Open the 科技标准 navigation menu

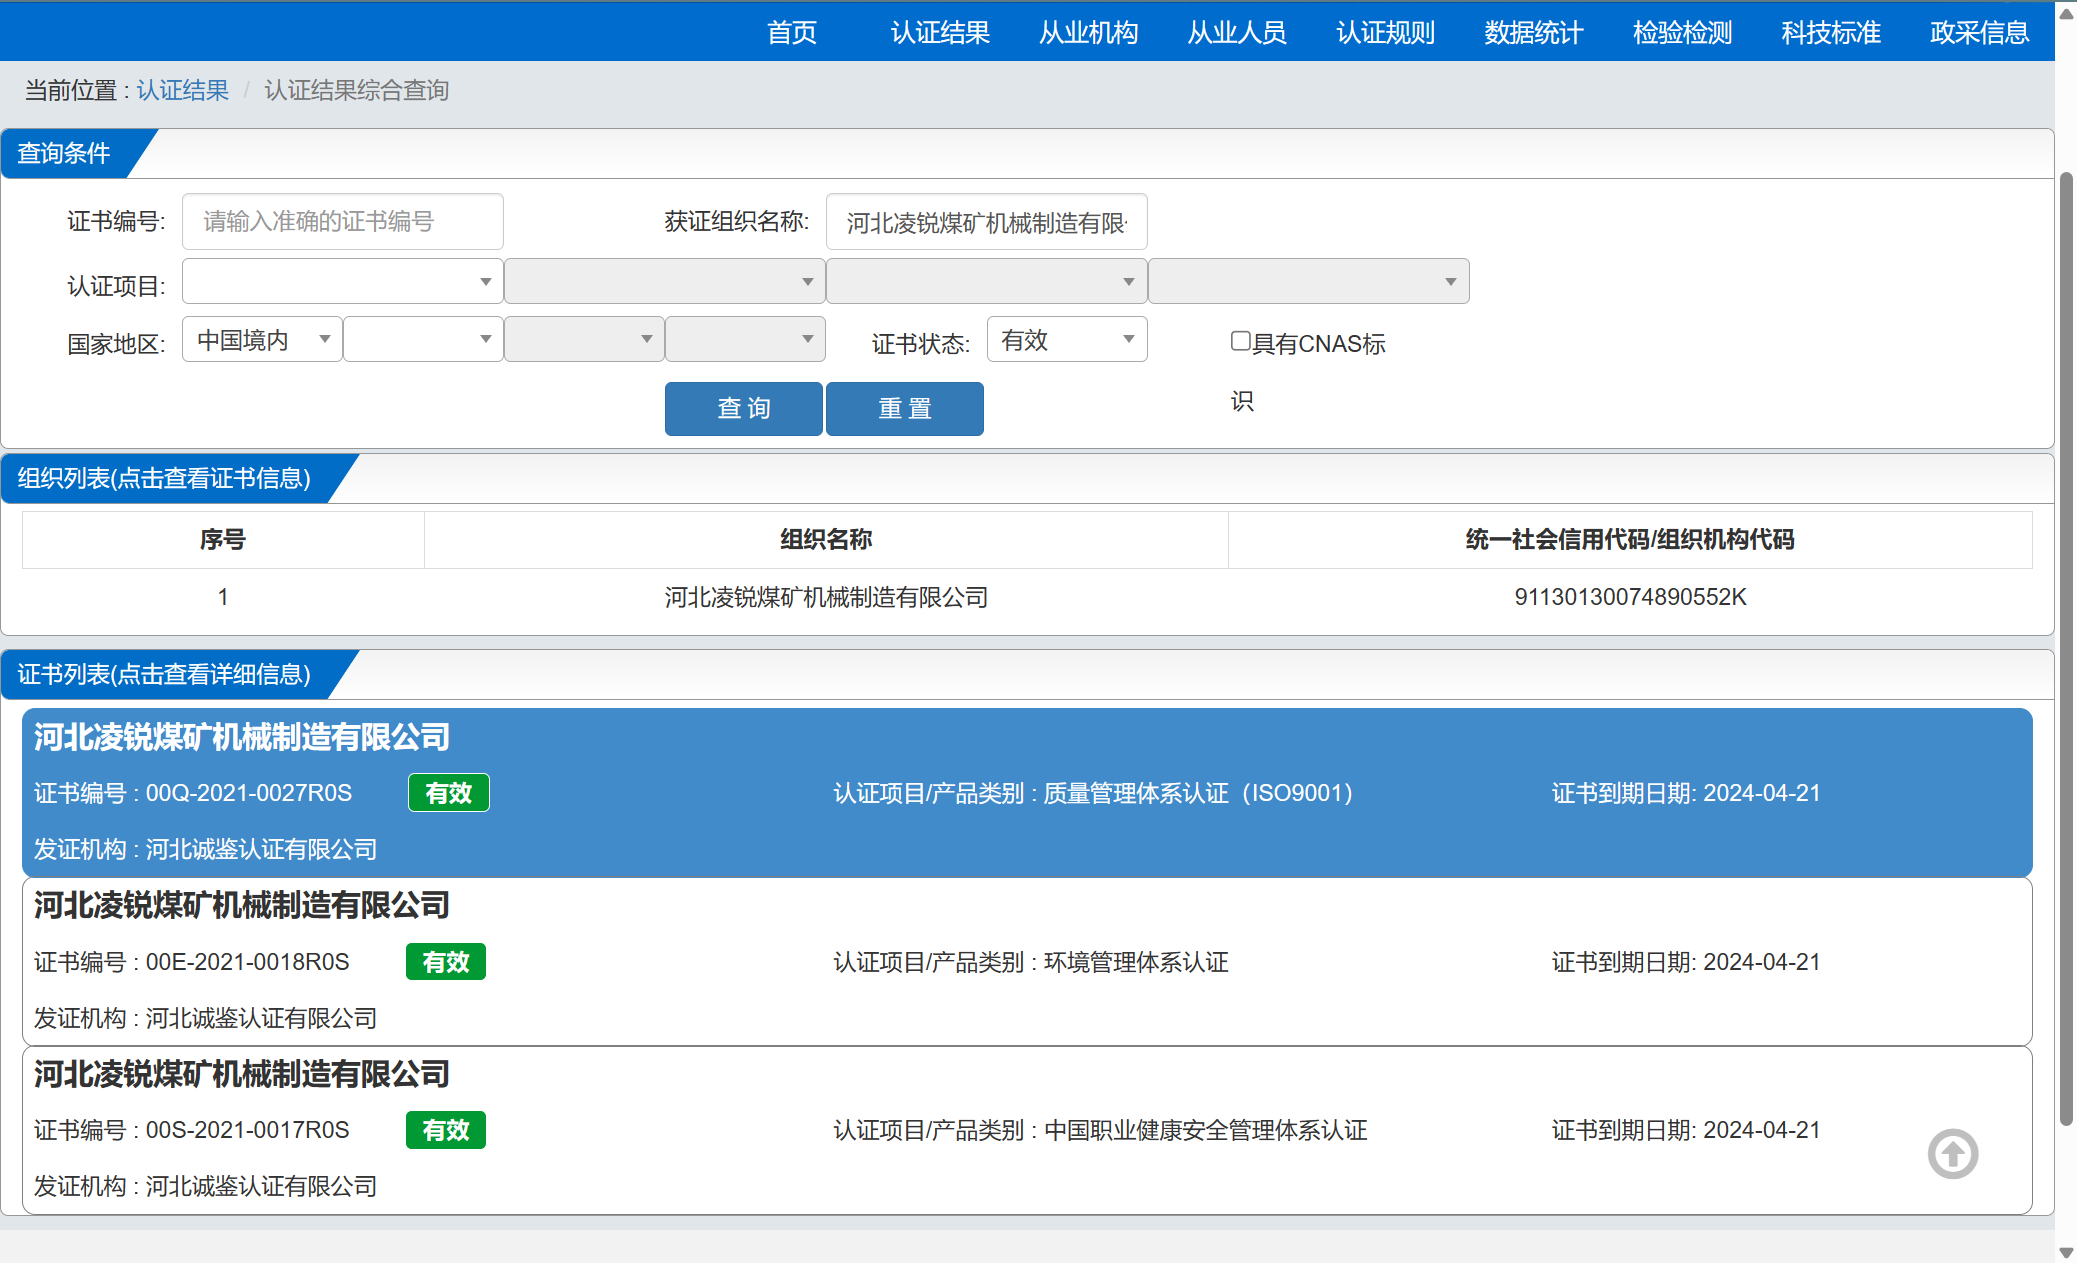[x=1831, y=32]
